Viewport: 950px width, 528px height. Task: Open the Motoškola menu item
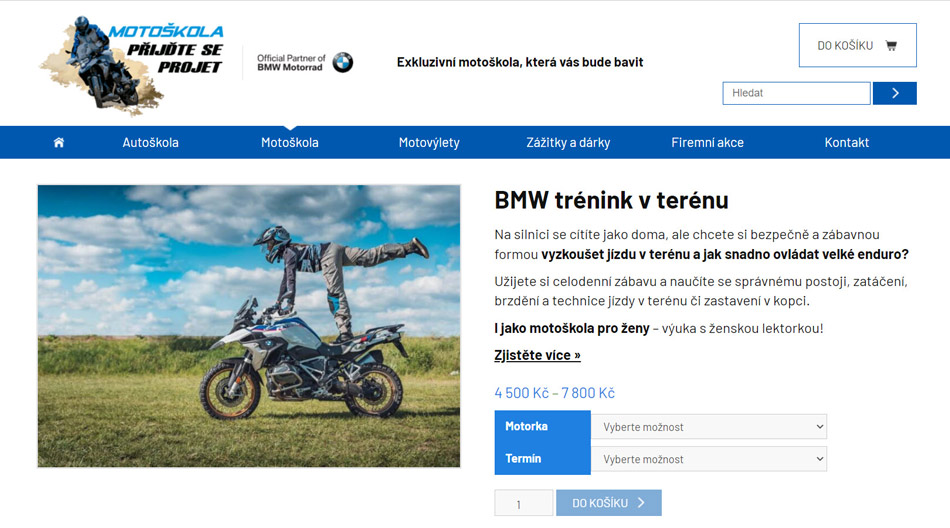point(290,142)
